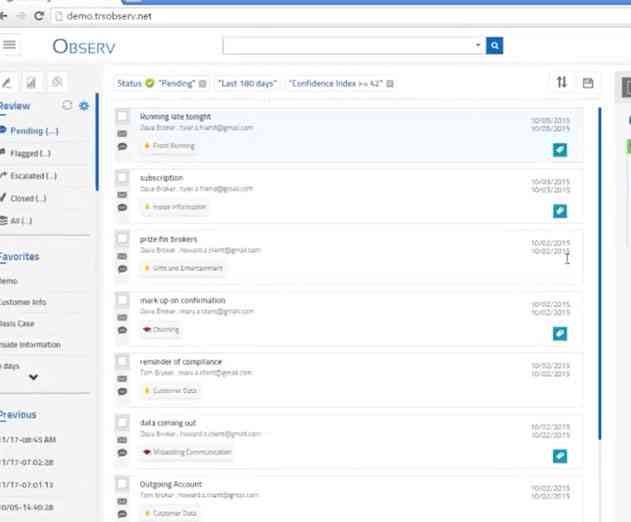
Task: Remove the Confidence Index filter
Action: tap(390, 84)
